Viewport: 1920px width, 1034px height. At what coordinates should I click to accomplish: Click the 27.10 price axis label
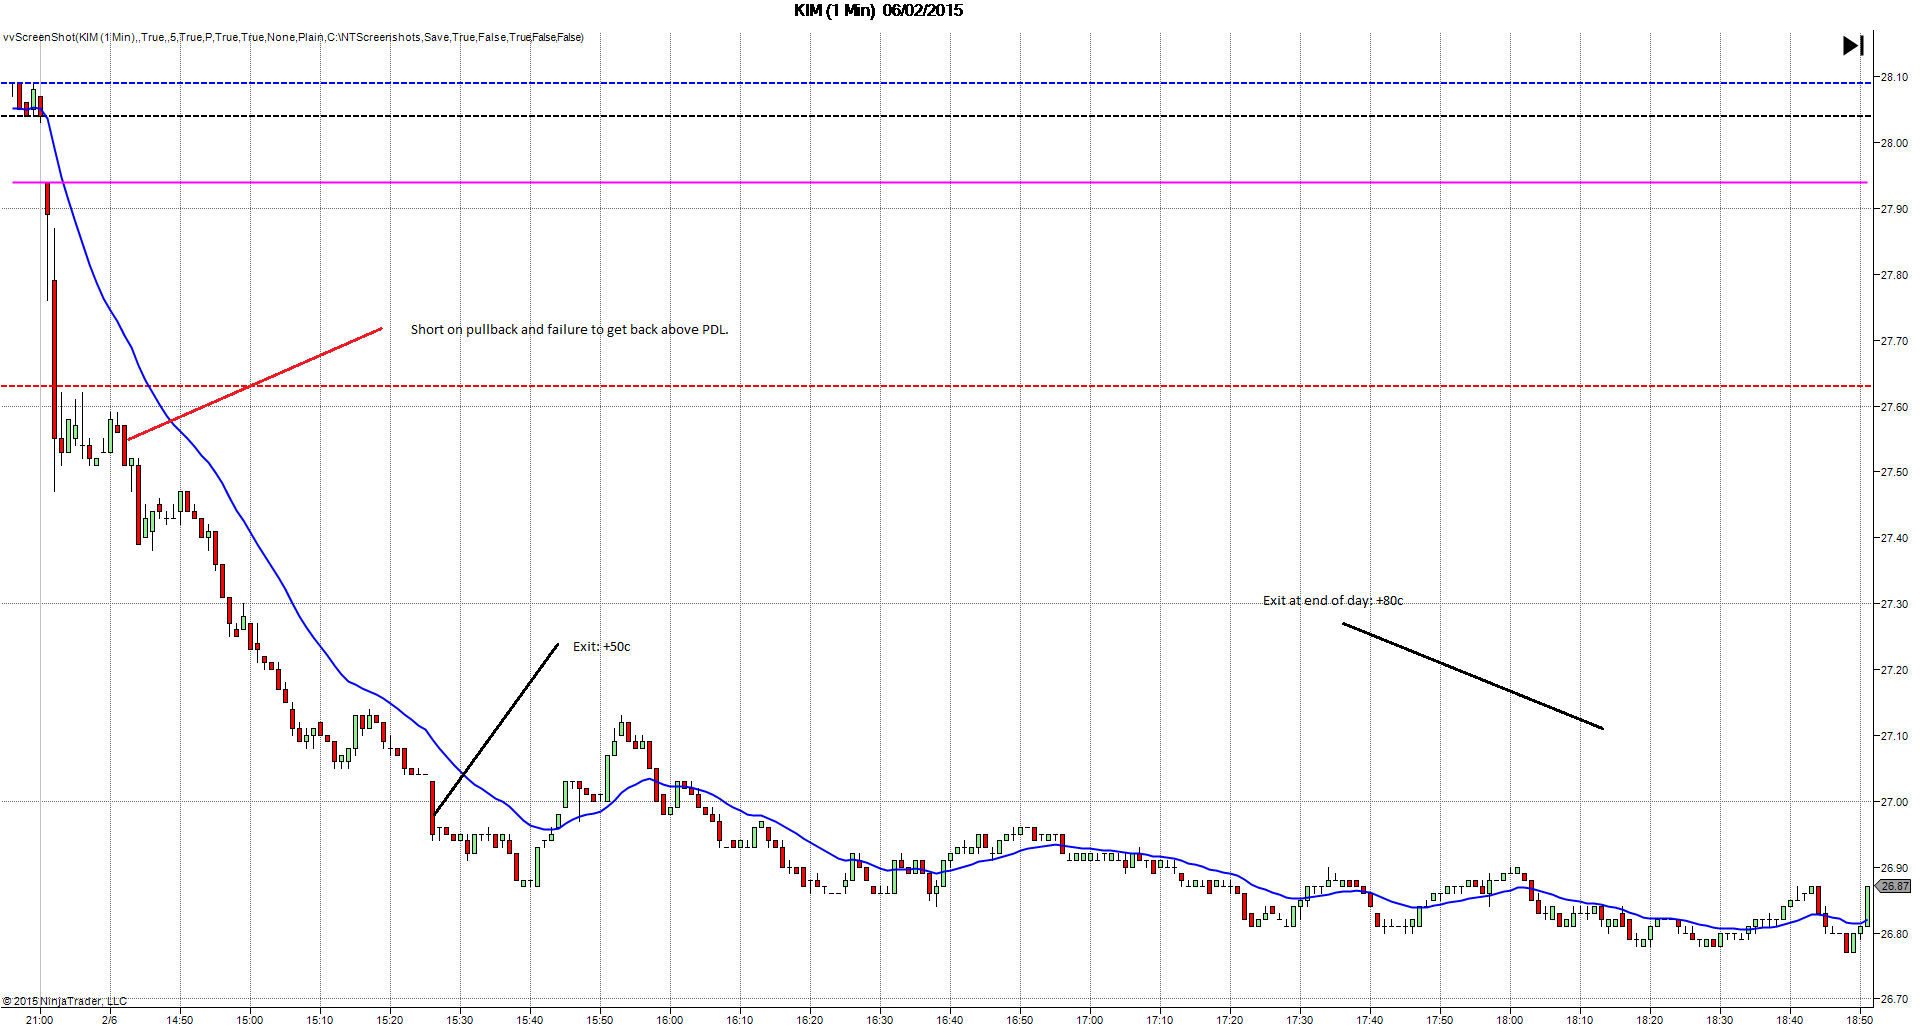coord(1894,736)
